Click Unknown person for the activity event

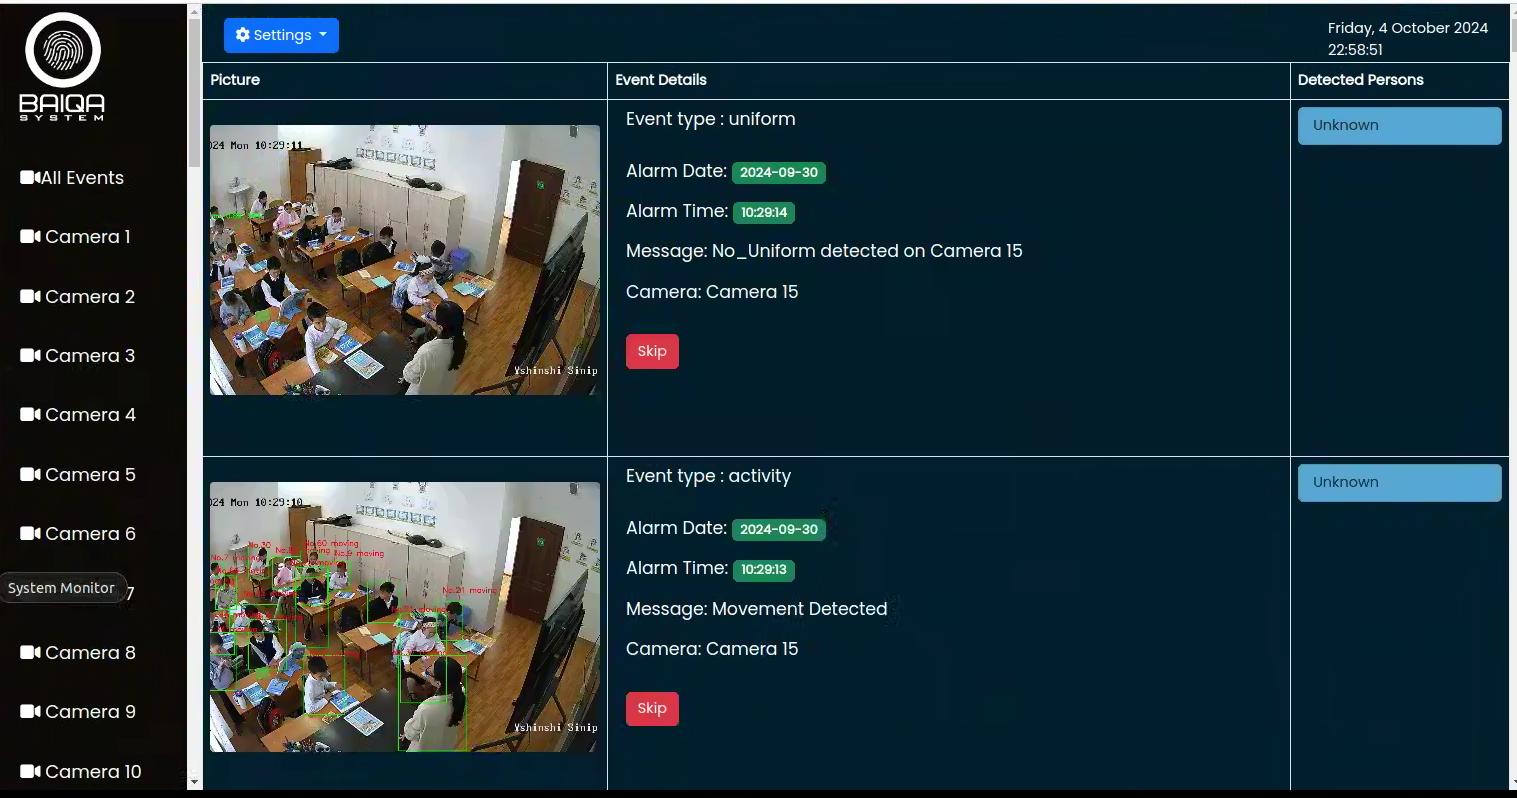click(x=1398, y=482)
